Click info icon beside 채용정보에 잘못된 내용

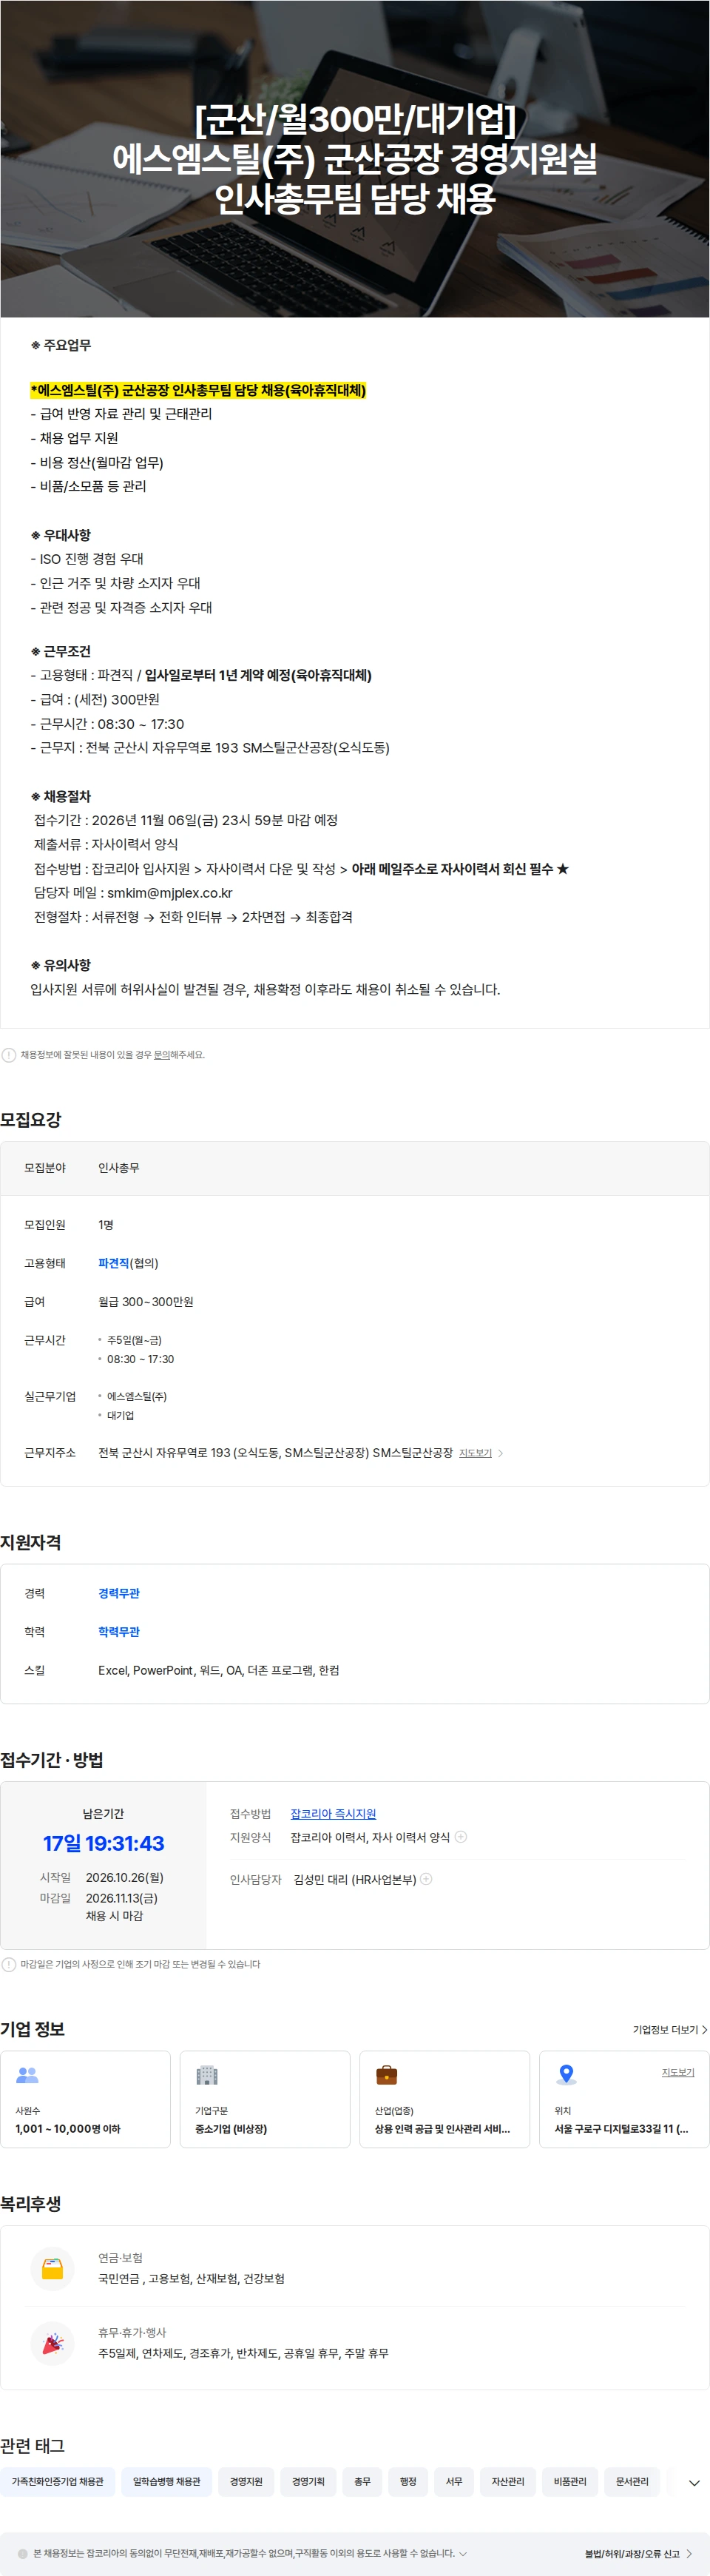tap(9, 1055)
